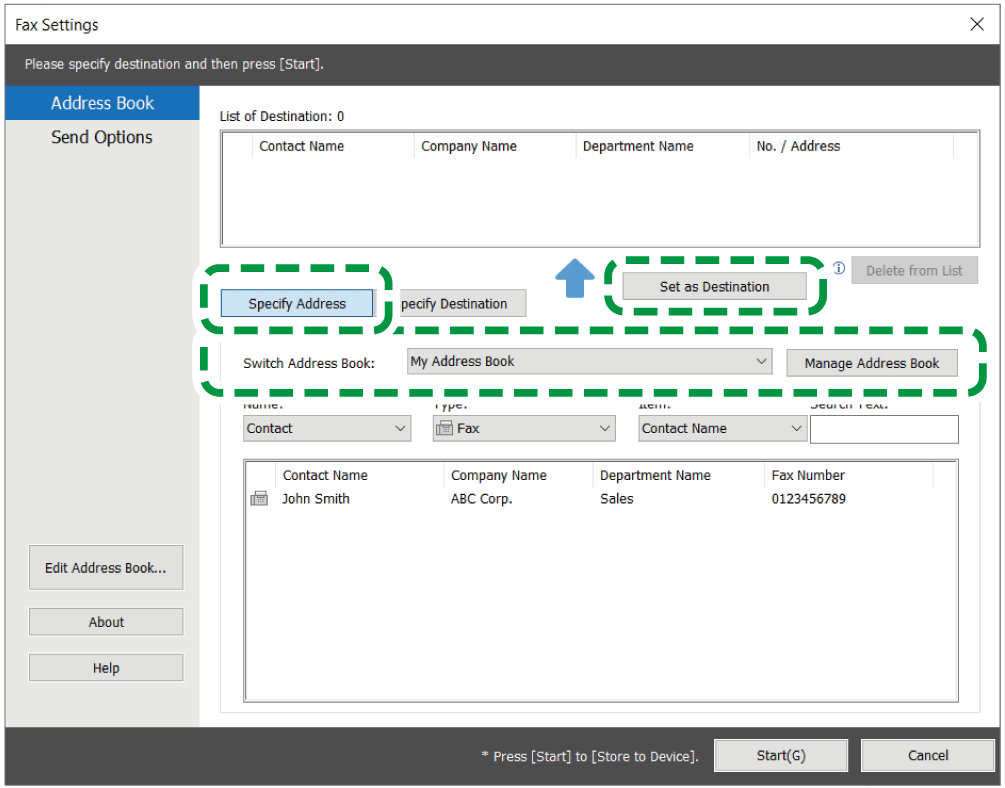Open Edit Address Book dialog
The image size is (1005, 788).
click(106, 568)
